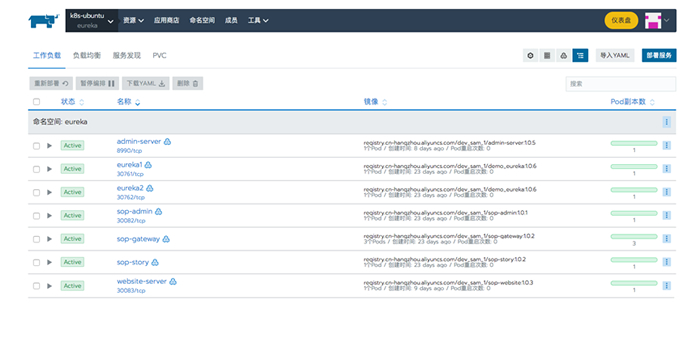Image resolution: width=700 pixels, height=363 pixels.
Task: Expand the 工具 menu
Action: click(x=258, y=21)
